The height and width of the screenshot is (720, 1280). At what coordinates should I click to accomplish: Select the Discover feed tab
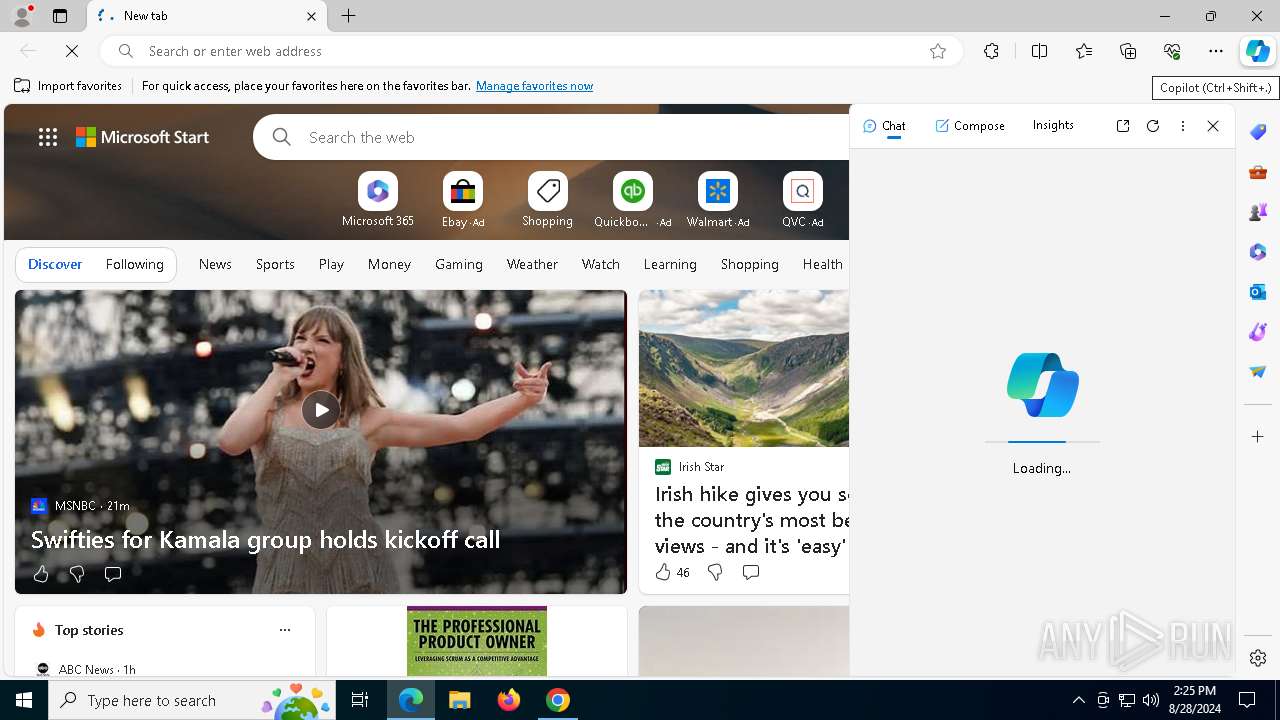point(55,264)
